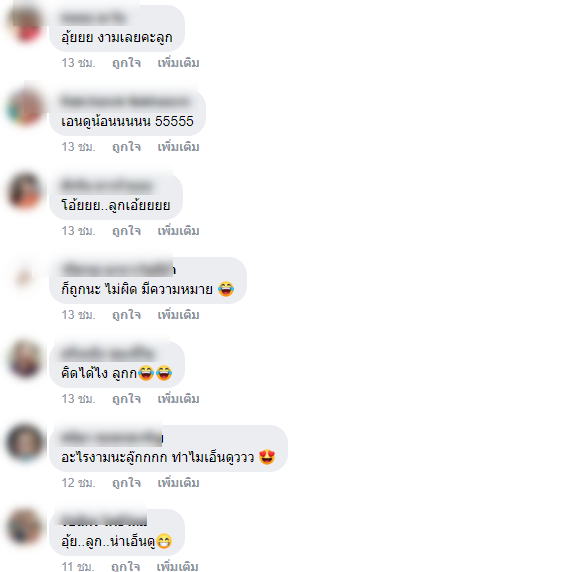
Task: Open เพิ่มเติม under the "เอนดูน้อนนนนน 55555" comment
Action: 178,147
